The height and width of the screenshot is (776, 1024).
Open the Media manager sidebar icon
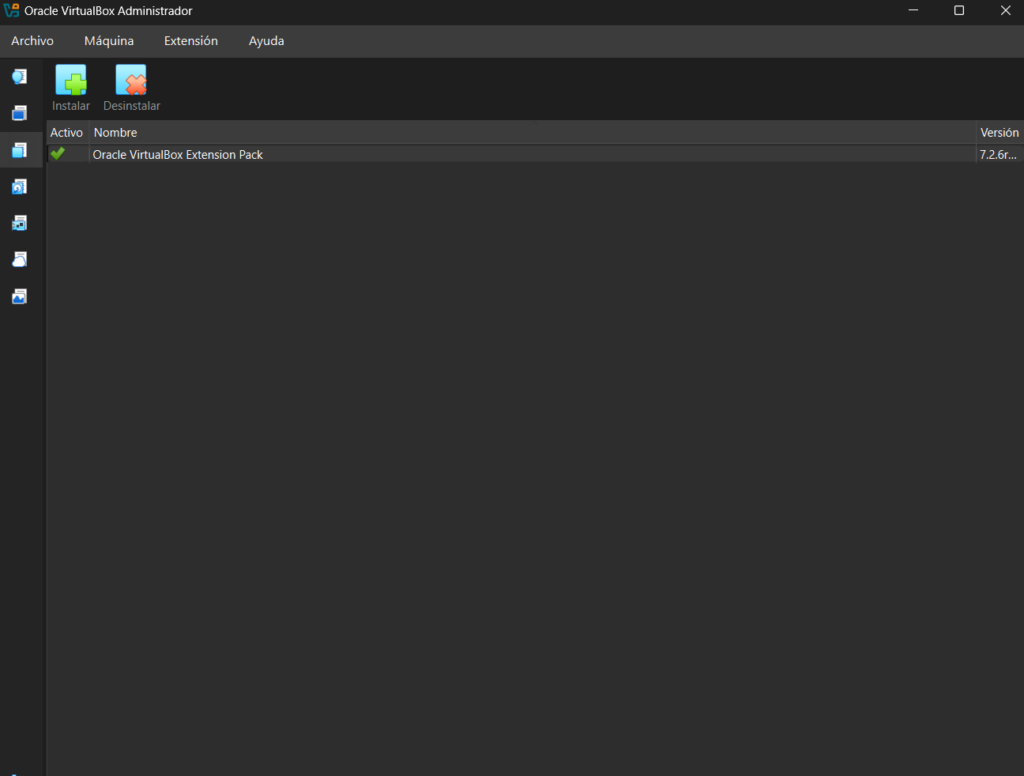(x=19, y=187)
